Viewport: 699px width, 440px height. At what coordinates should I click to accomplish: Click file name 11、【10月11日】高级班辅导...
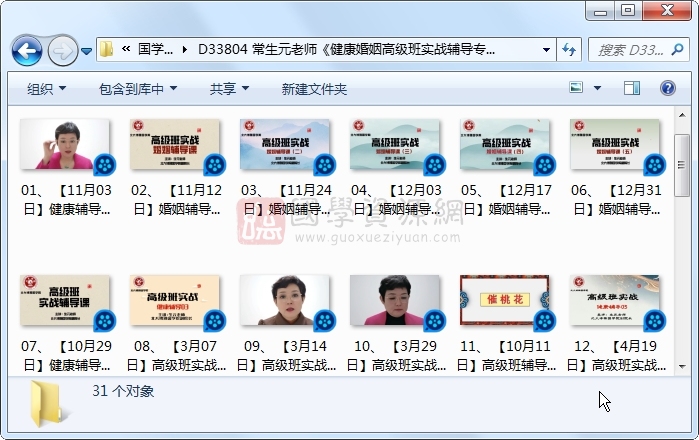click(506, 356)
